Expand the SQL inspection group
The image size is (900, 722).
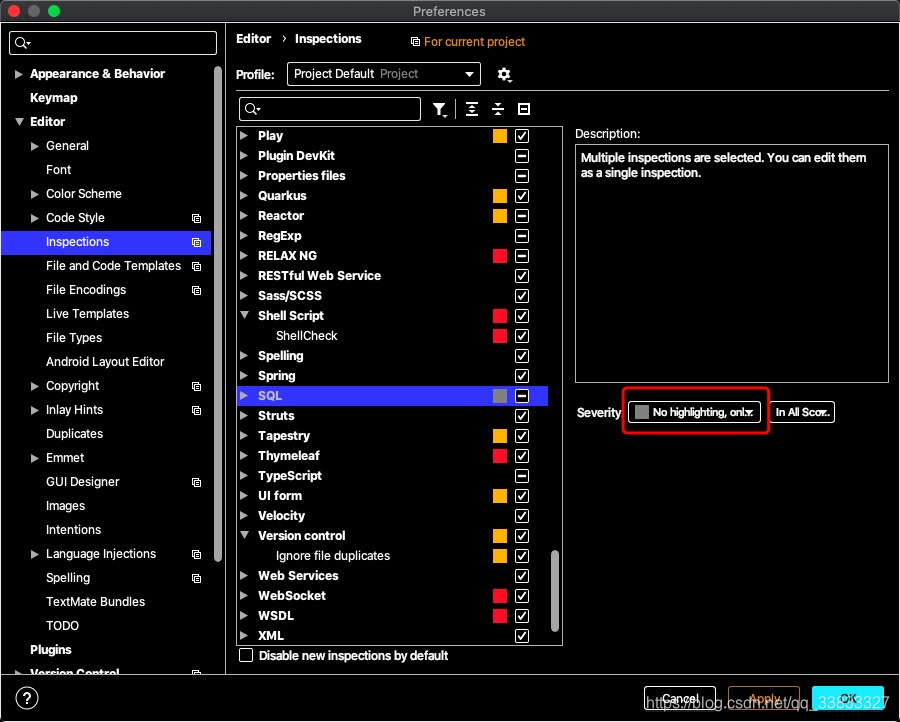pos(244,395)
